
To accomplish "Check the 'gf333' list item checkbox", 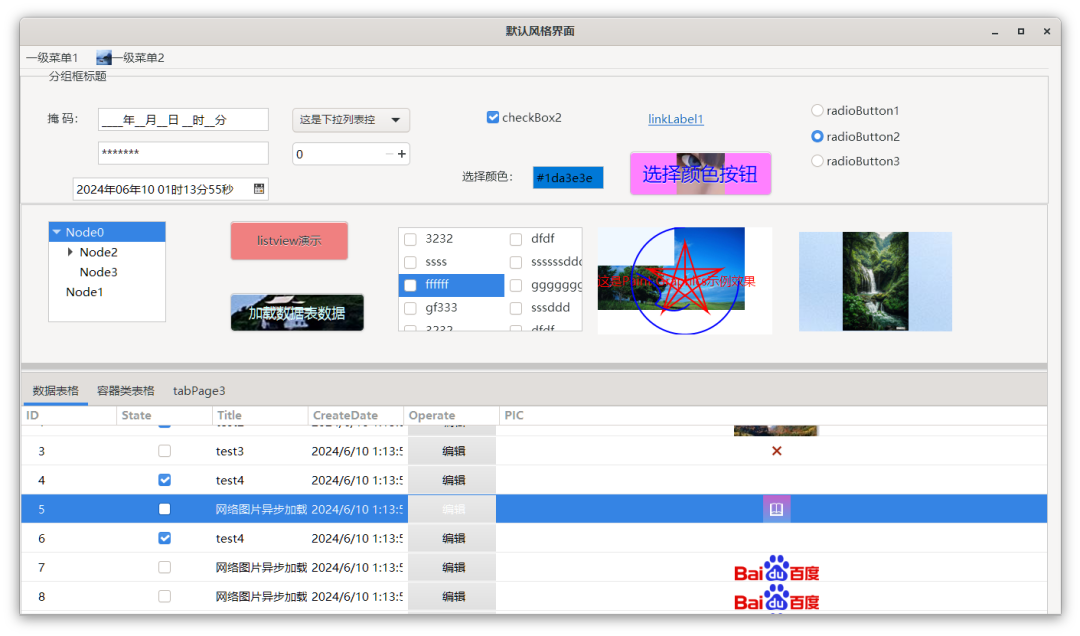I will (410, 308).
